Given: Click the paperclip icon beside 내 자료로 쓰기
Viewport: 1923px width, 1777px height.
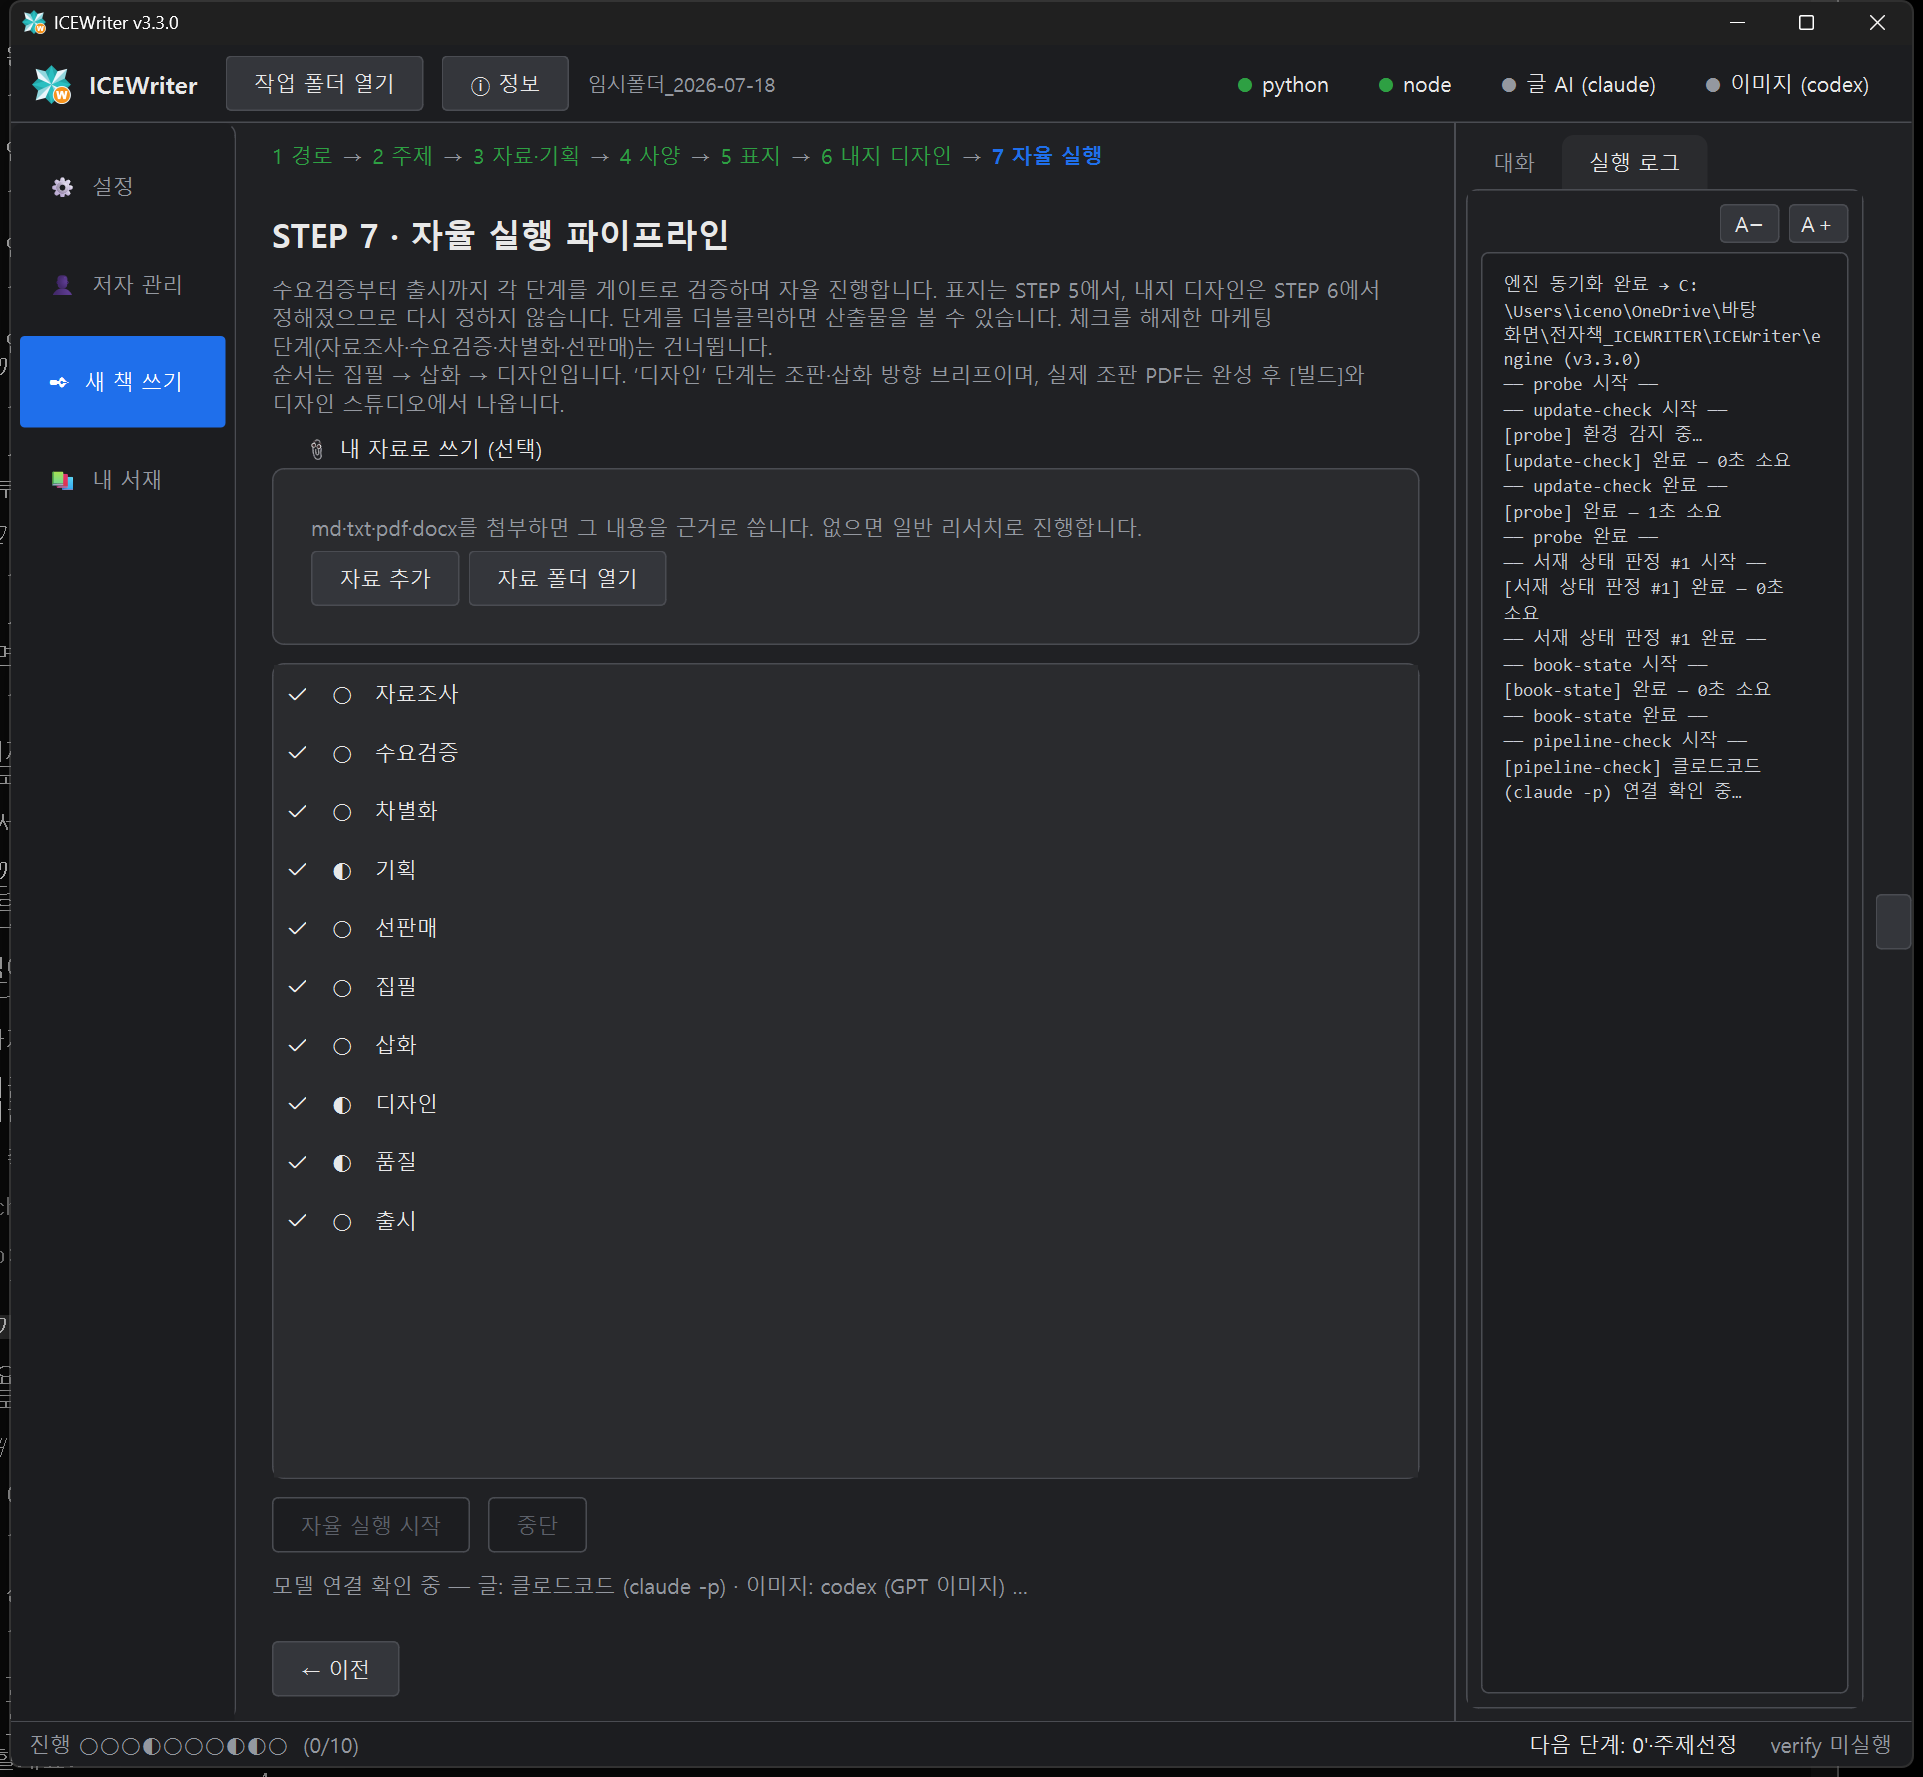Looking at the screenshot, I should click(x=317, y=450).
